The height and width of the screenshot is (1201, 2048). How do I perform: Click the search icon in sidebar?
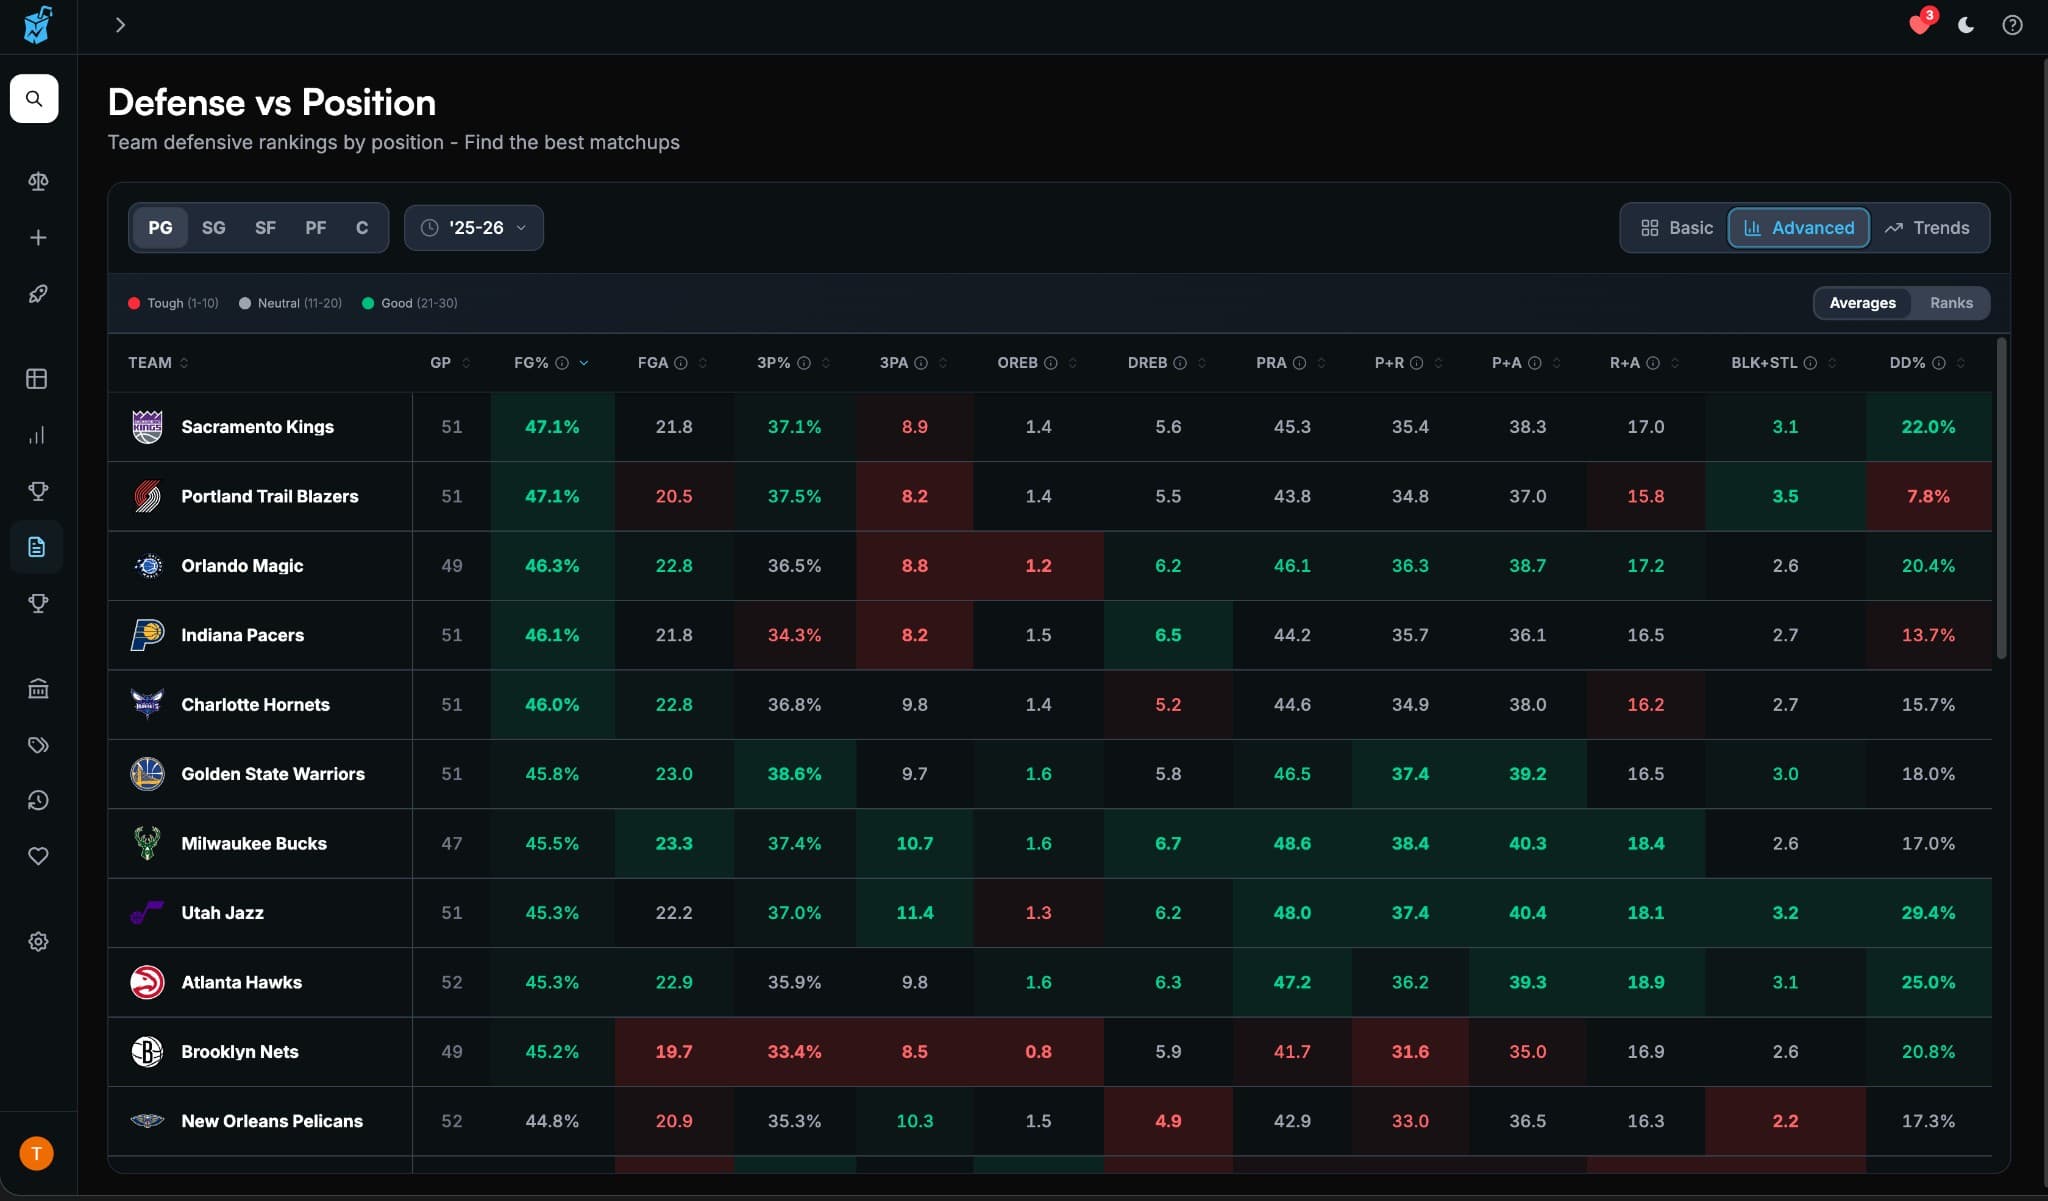tap(34, 99)
